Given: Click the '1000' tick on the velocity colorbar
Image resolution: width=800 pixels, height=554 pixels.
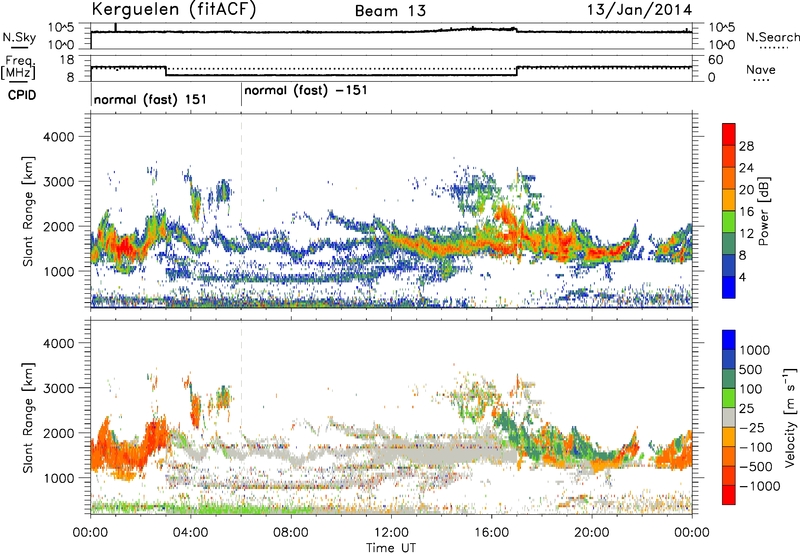Looking at the screenshot, I should click(754, 350).
